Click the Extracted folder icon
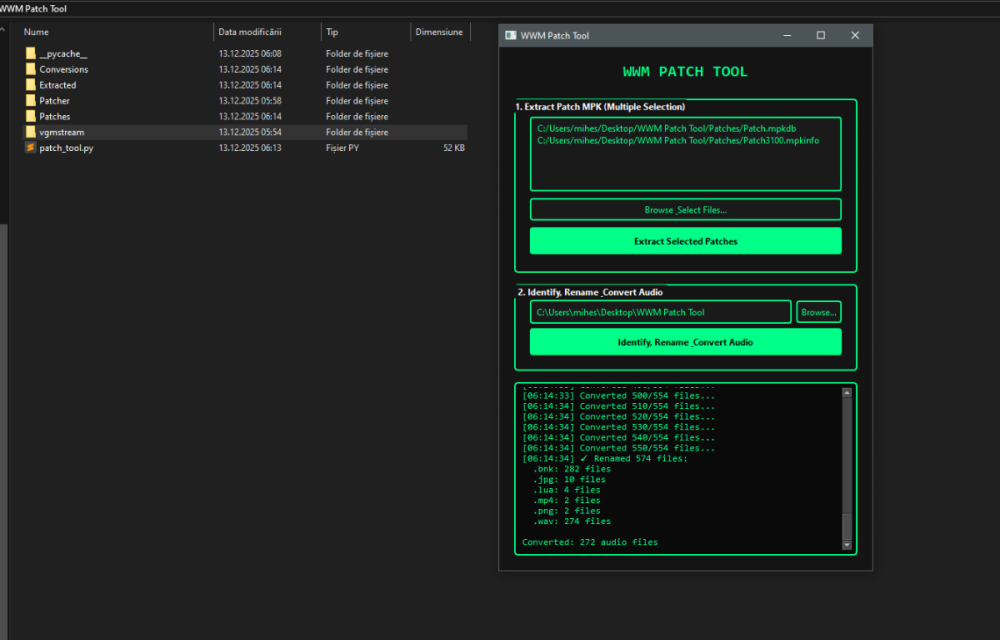Image resolution: width=1000 pixels, height=640 pixels. (x=30, y=85)
